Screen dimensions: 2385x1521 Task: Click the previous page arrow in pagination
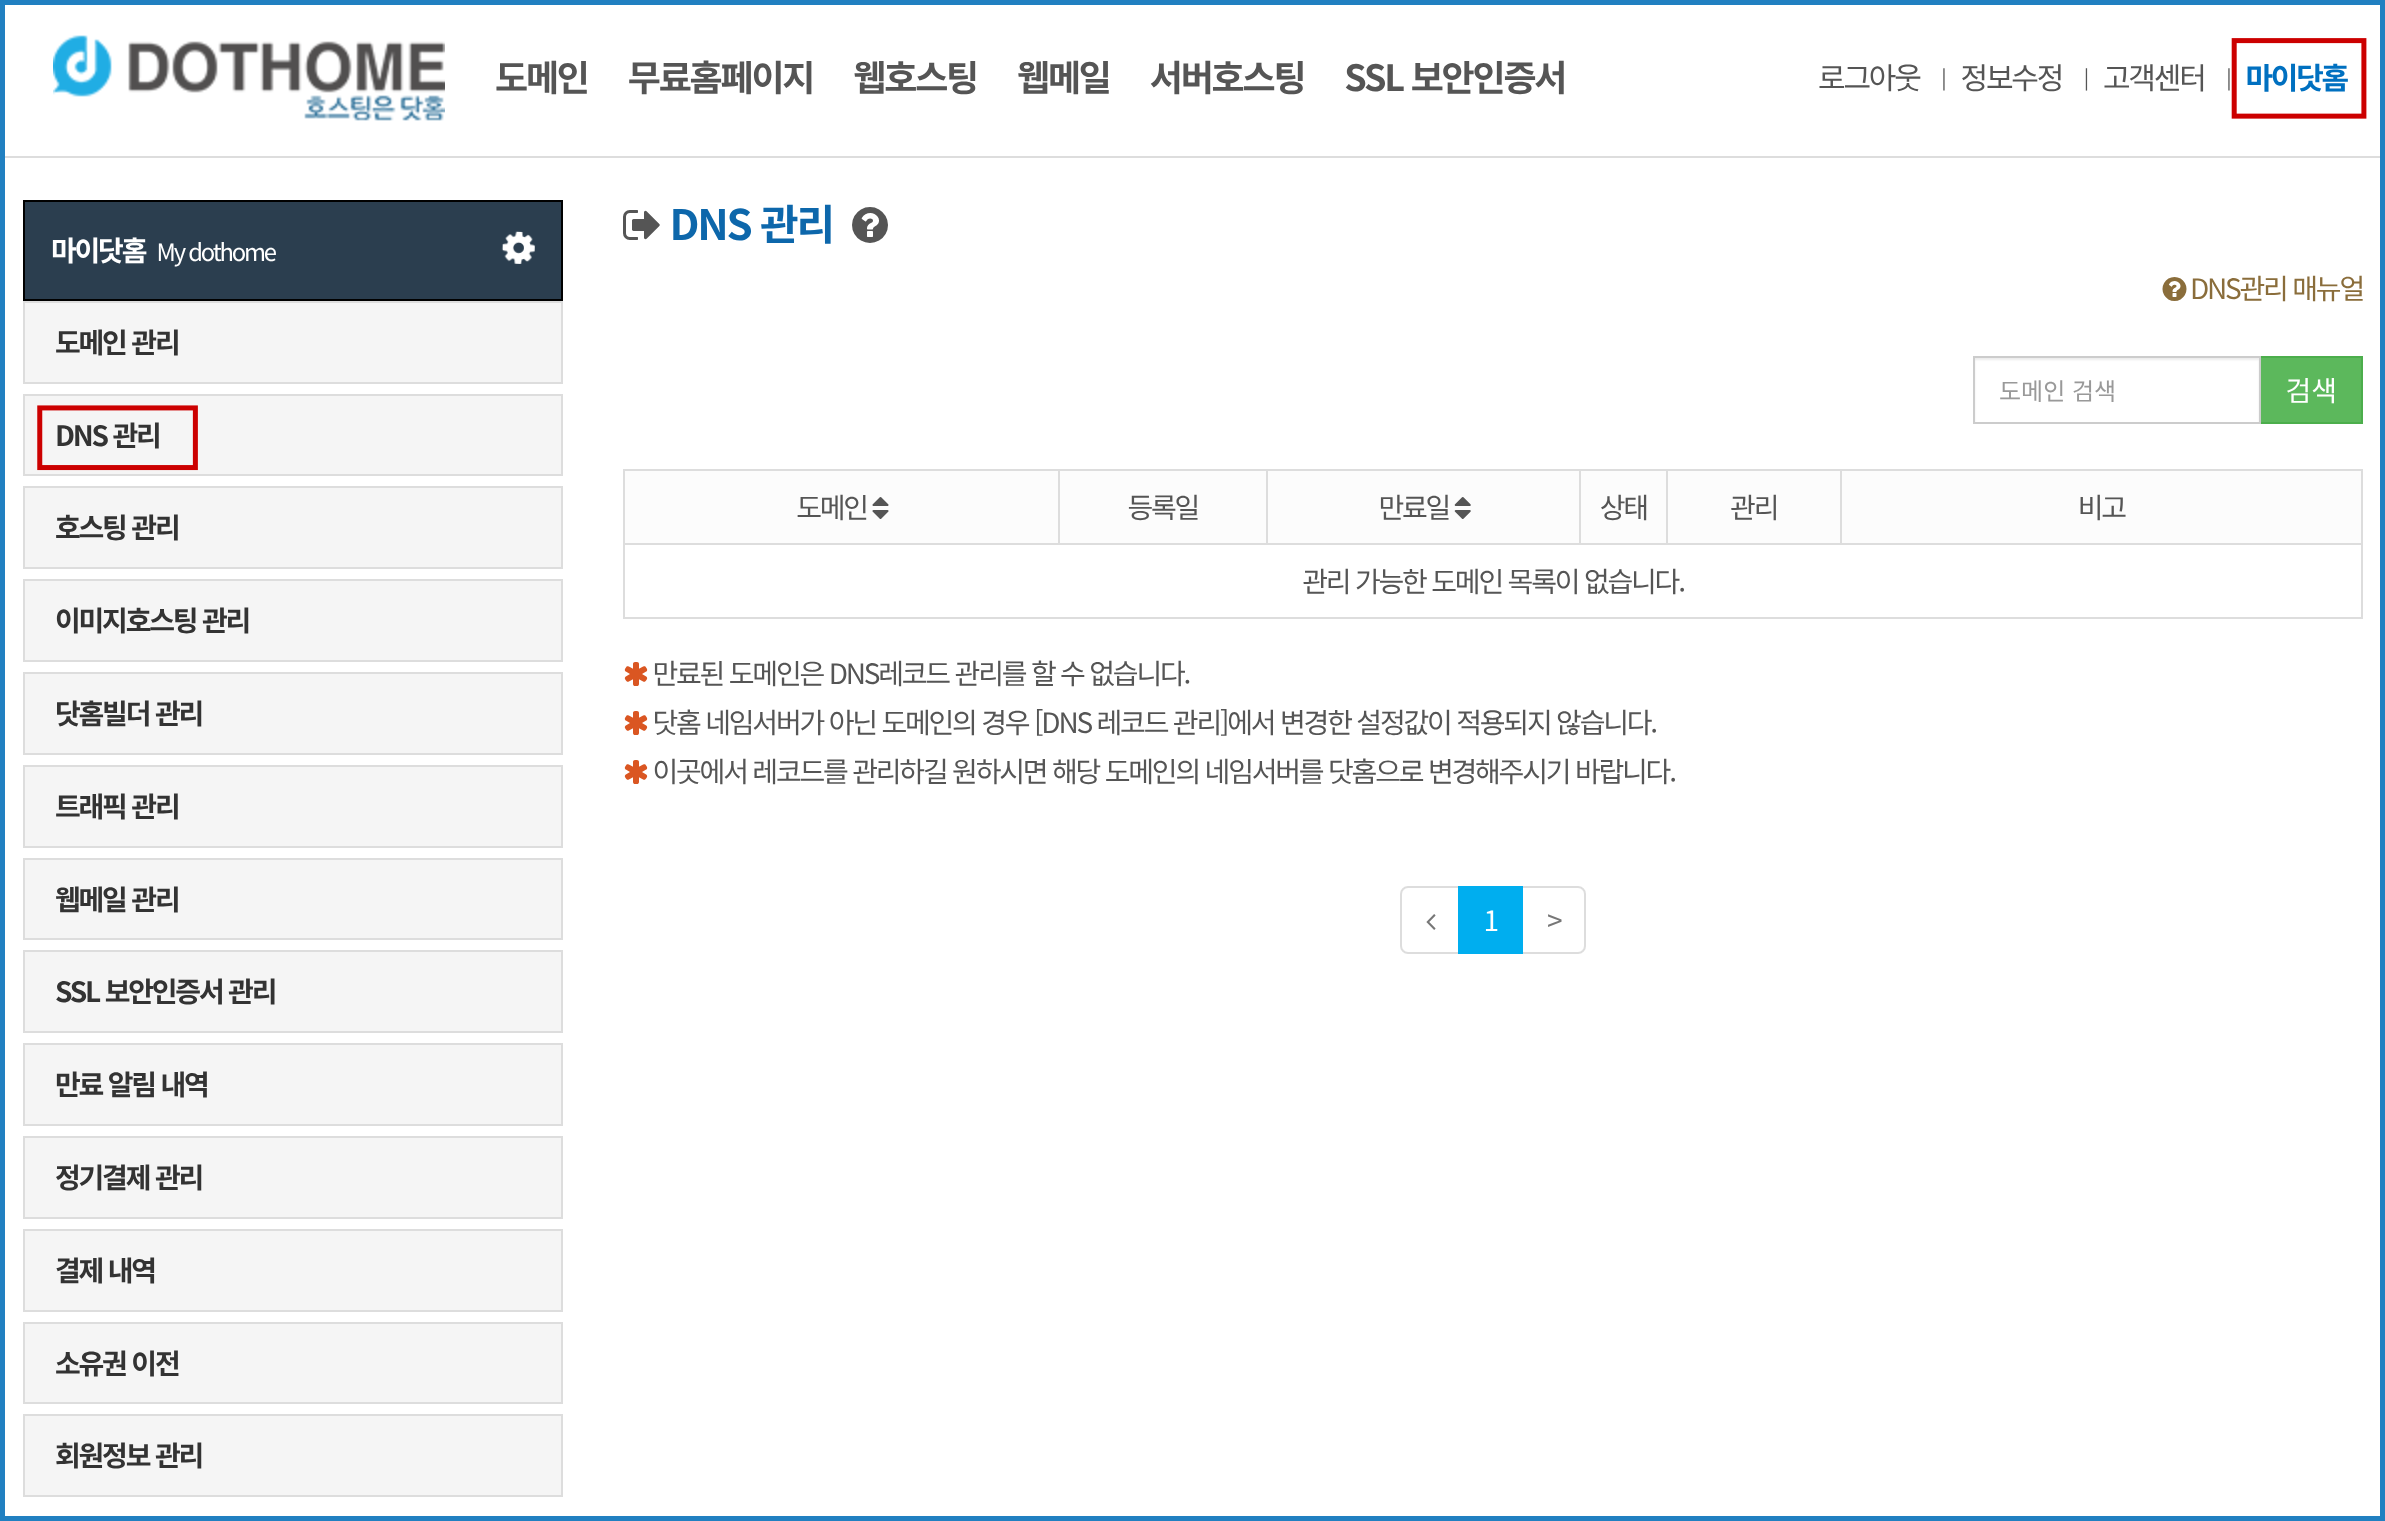(x=1430, y=920)
